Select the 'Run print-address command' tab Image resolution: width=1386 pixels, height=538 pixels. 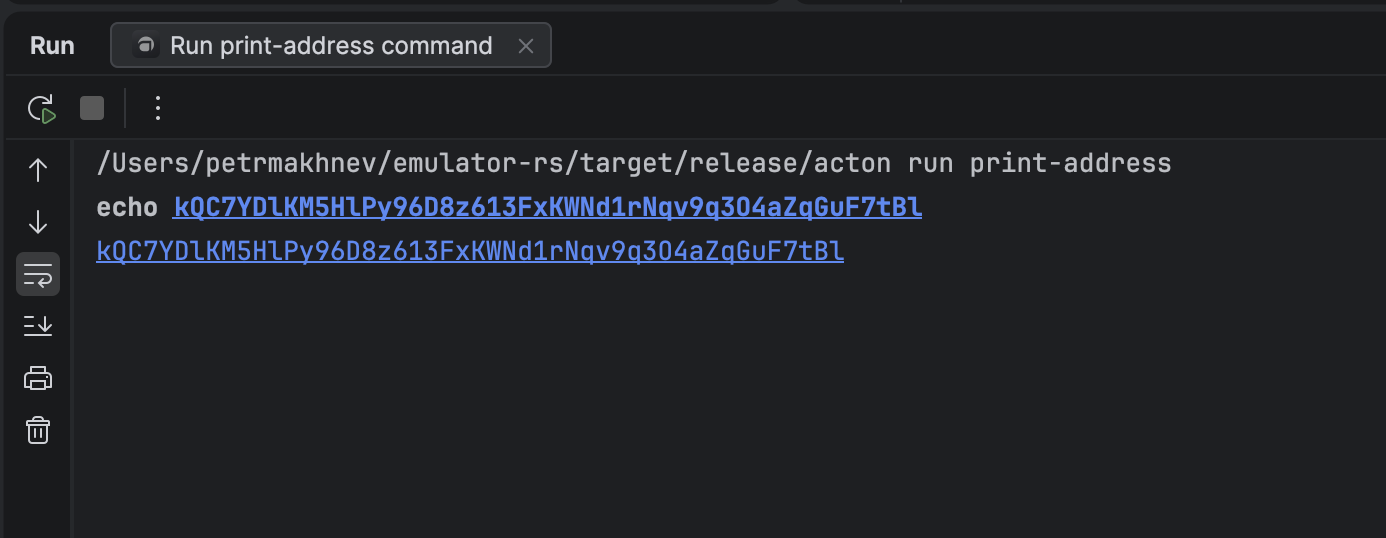click(x=330, y=46)
